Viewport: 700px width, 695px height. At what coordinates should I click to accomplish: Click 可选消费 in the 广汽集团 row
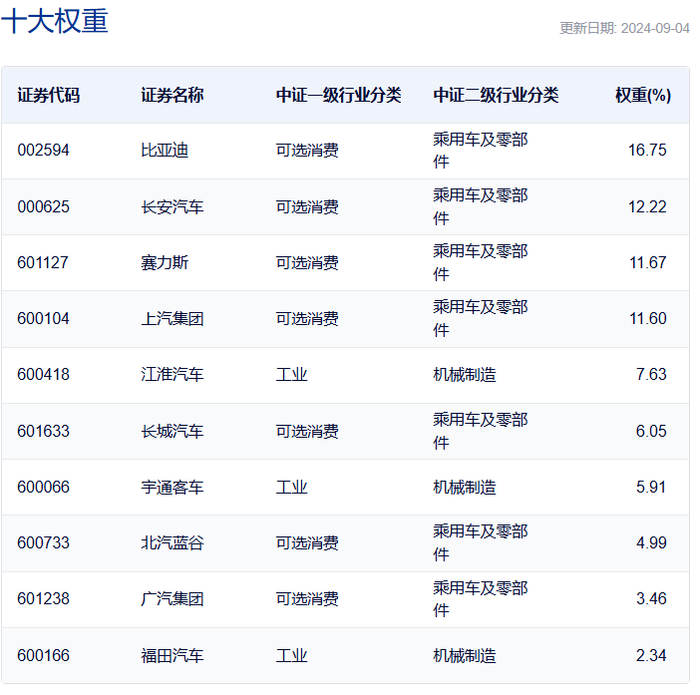coord(307,599)
